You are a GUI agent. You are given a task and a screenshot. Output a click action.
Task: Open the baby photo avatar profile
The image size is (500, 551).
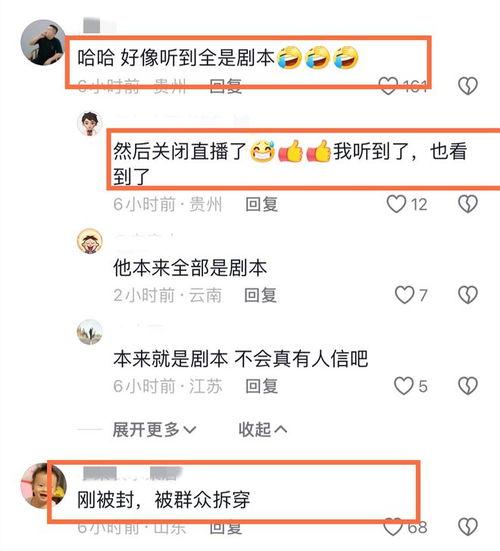(44, 486)
